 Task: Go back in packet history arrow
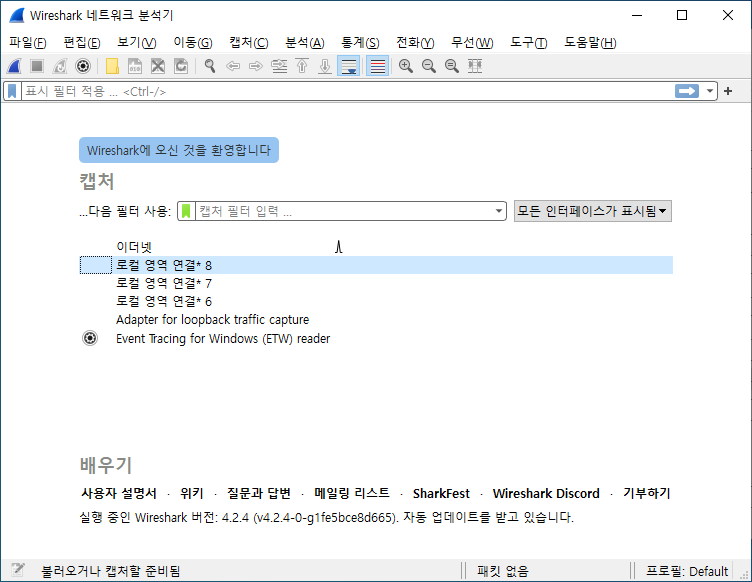(233, 66)
